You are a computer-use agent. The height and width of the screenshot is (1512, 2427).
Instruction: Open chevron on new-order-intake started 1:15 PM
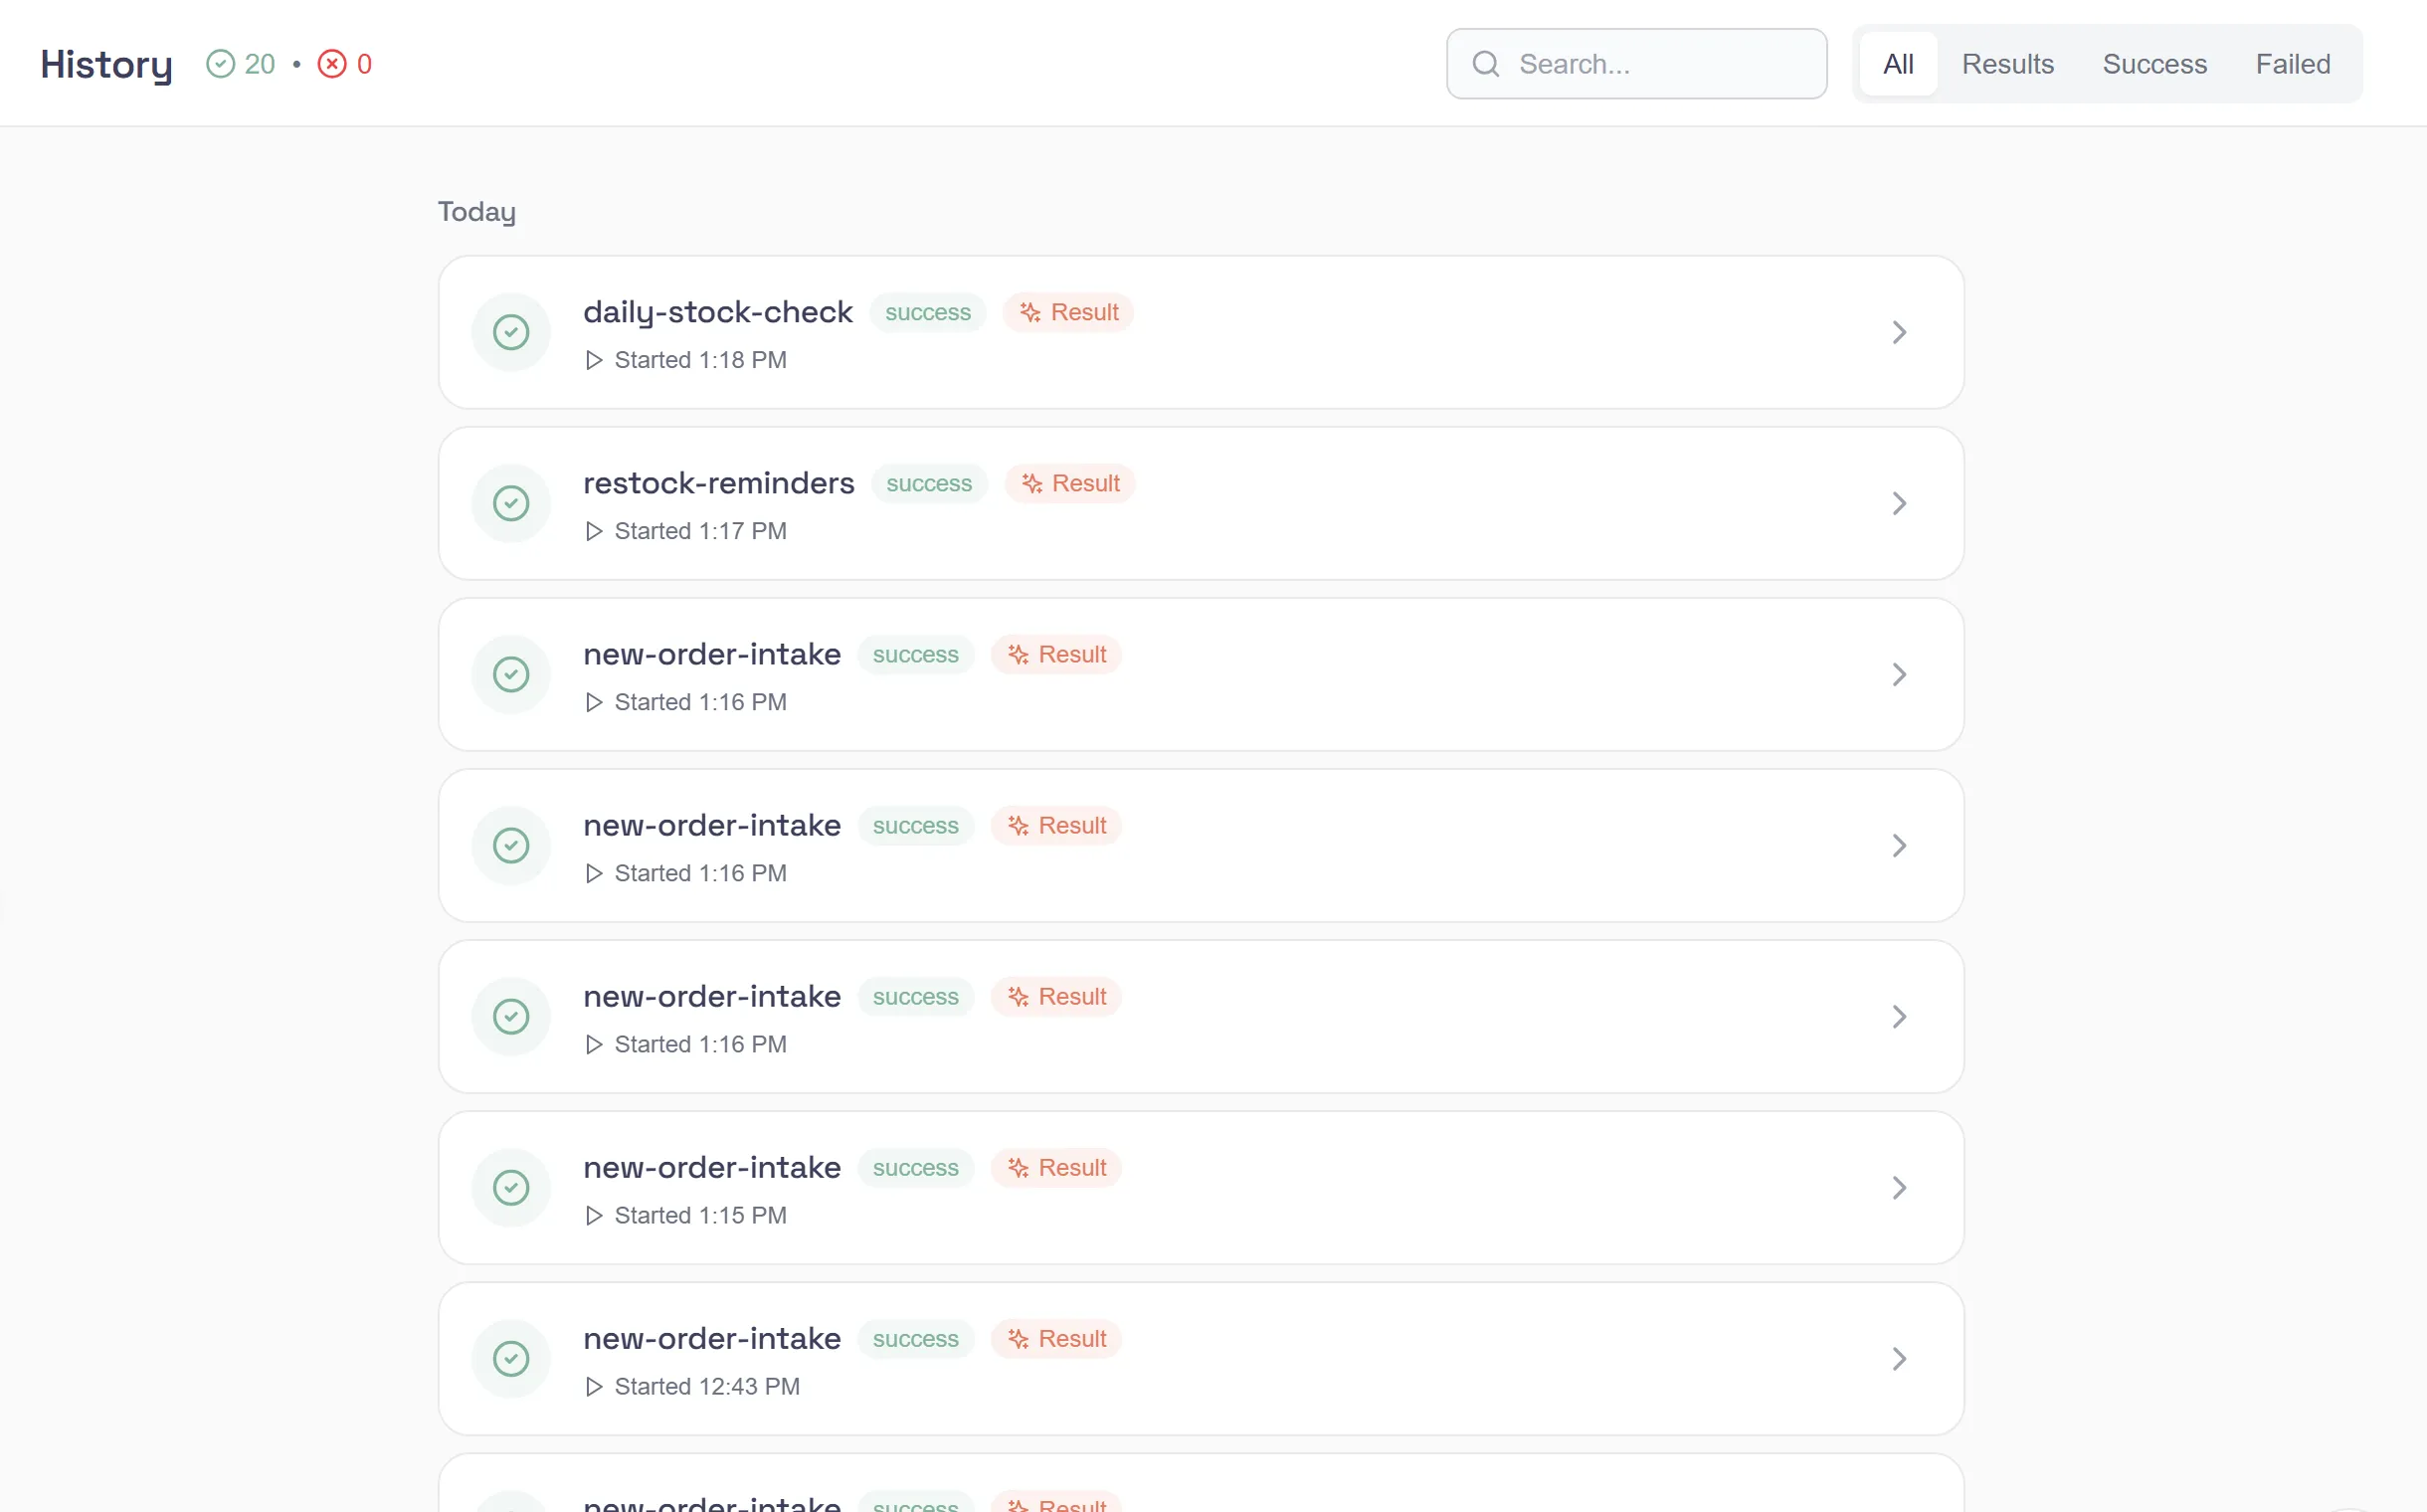click(x=1899, y=1187)
